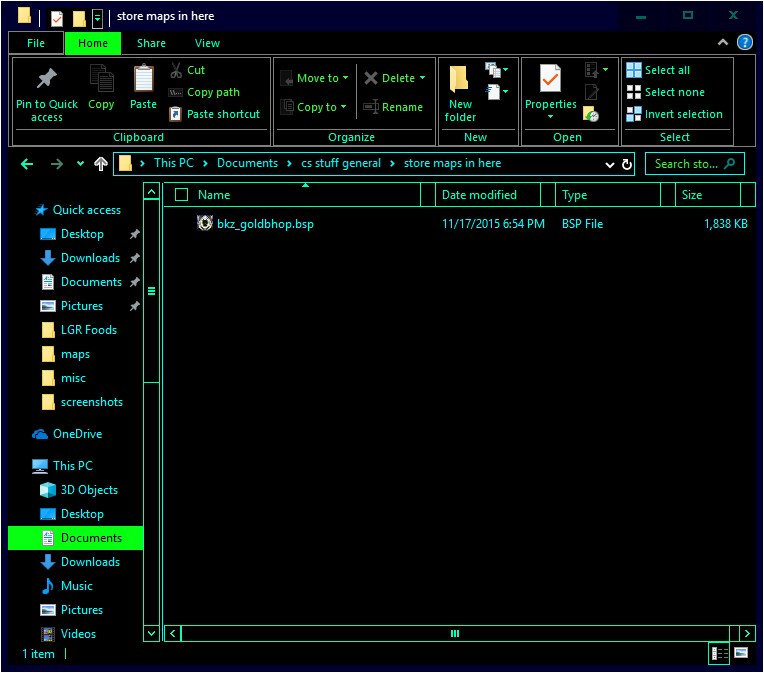Click Properties icon in title bar toolbar
This screenshot has height=673, width=764.
tap(57, 19)
